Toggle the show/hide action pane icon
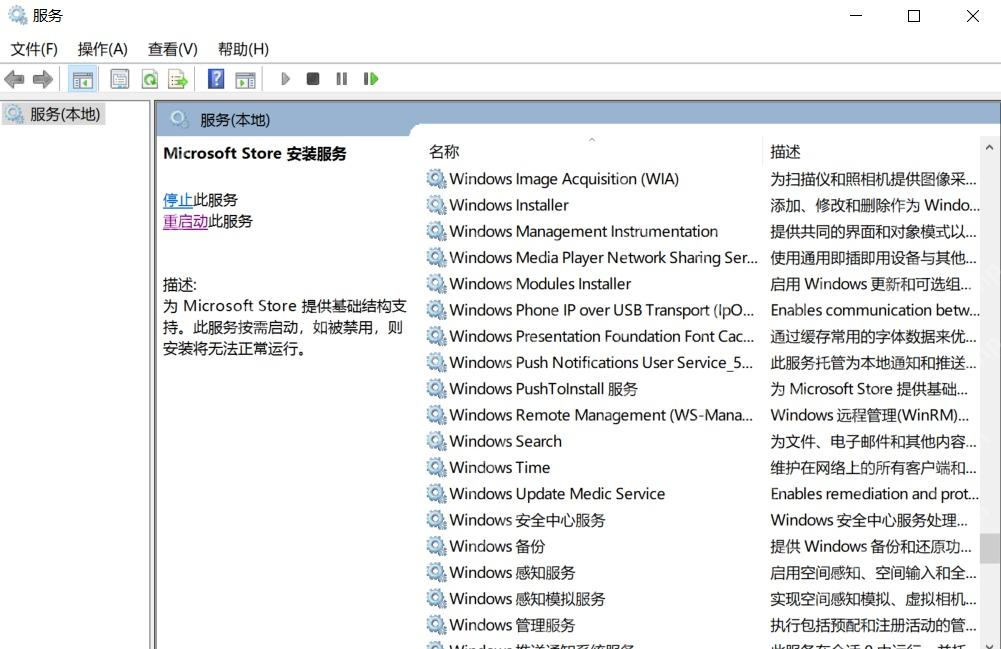Viewport: 1001px width, 649px height. [245, 79]
